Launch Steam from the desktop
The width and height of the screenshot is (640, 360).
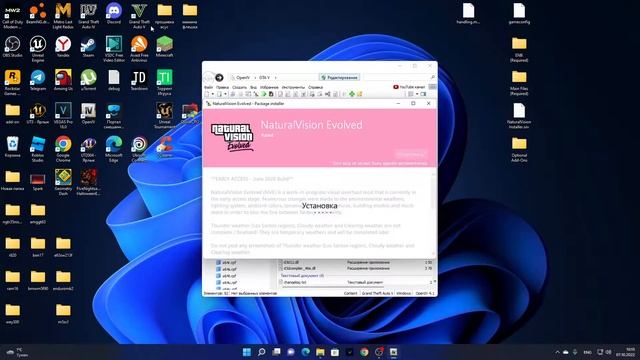point(88,47)
